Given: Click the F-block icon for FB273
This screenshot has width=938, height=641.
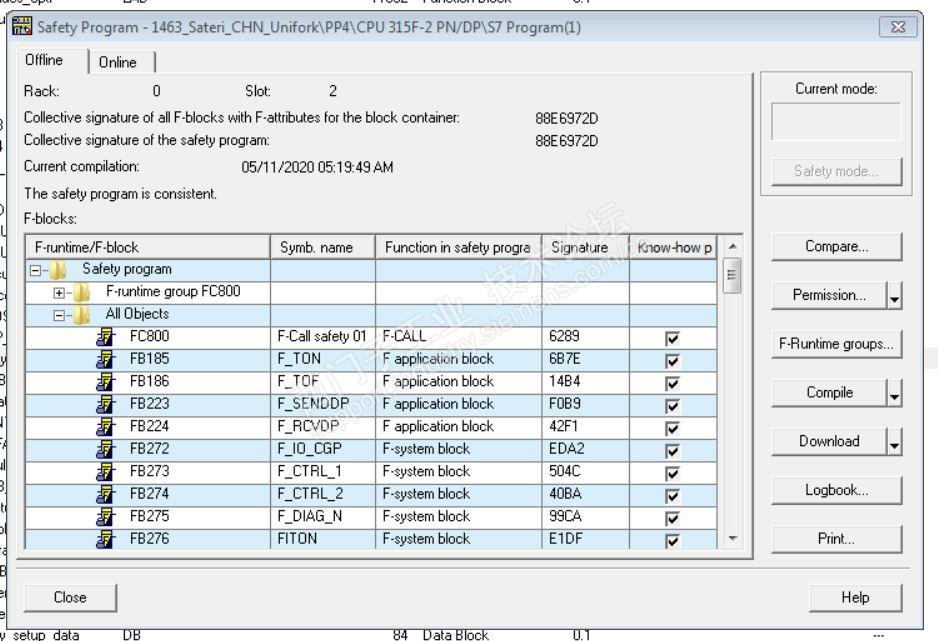Looking at the screenshot, I should 105,472.
